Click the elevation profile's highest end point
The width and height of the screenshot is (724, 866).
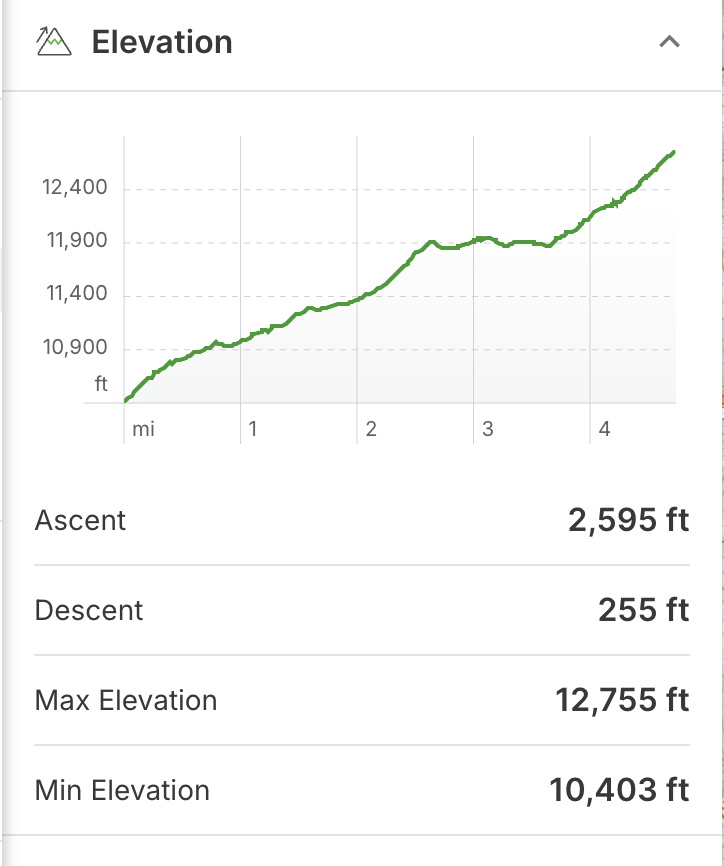[674, 152]
